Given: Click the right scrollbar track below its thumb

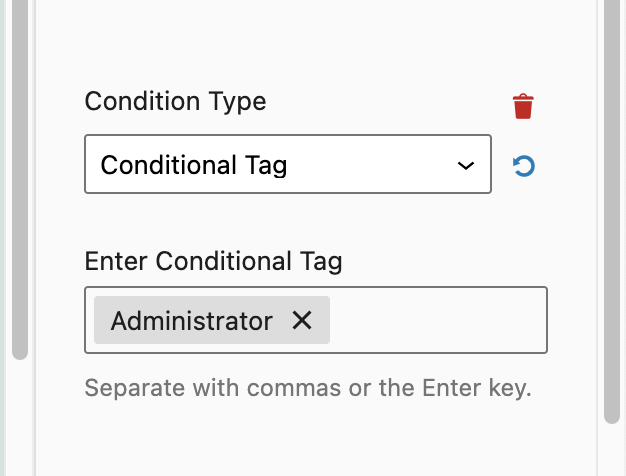Looking at the screenshot, I should (x=613, y=450).
